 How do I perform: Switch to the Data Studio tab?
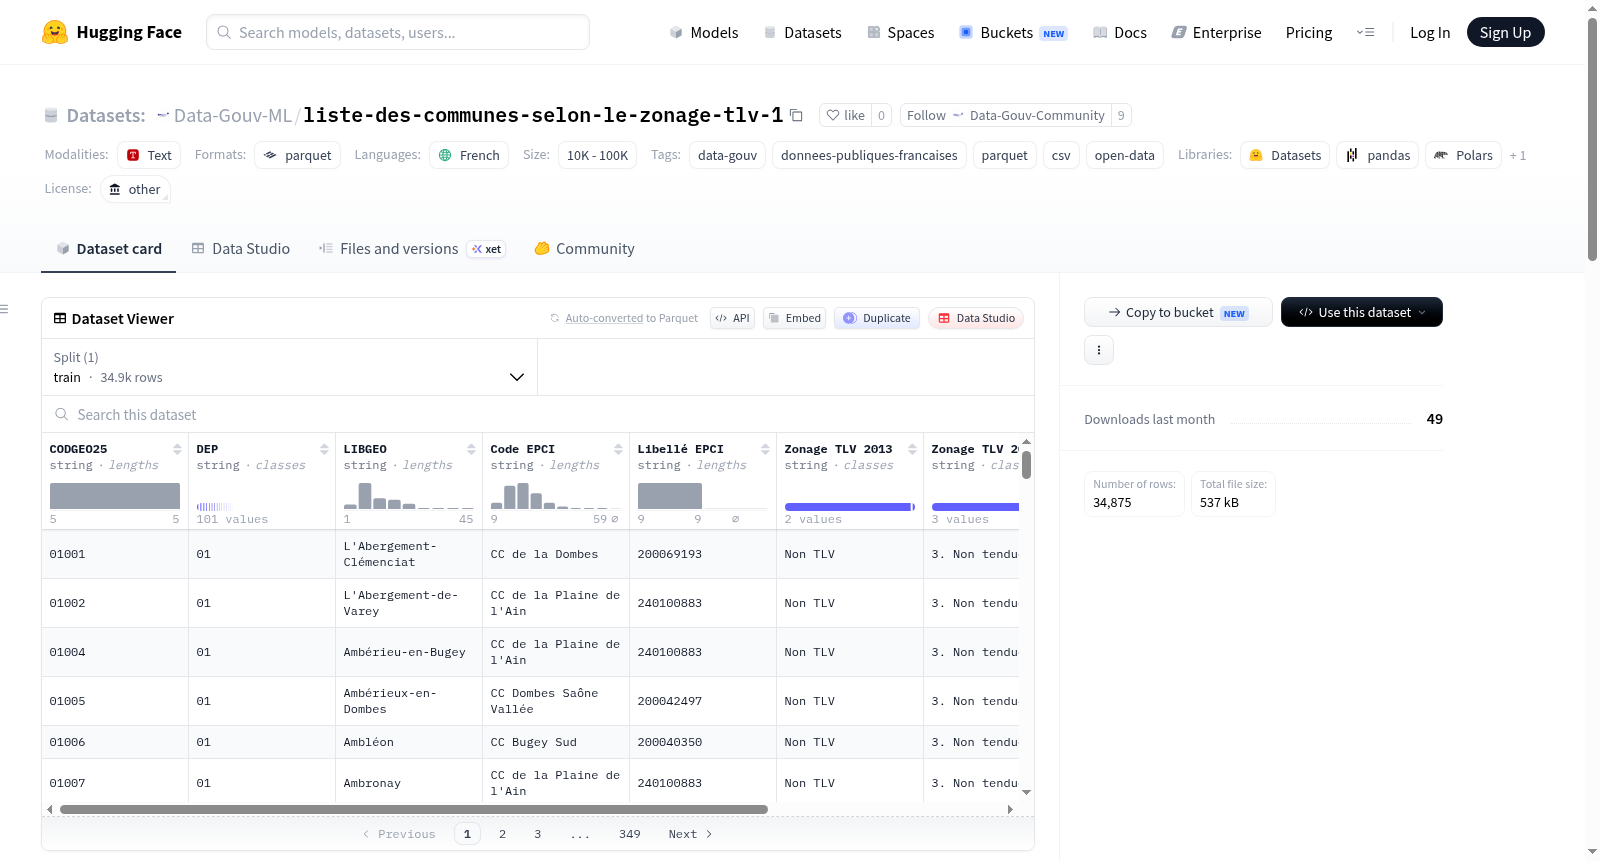click(x=240, y=249)
